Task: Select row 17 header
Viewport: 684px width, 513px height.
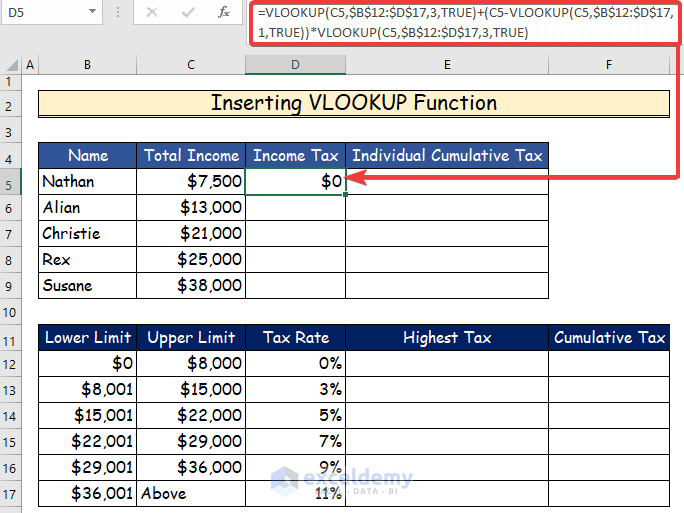Action: [x=10, y=495]
